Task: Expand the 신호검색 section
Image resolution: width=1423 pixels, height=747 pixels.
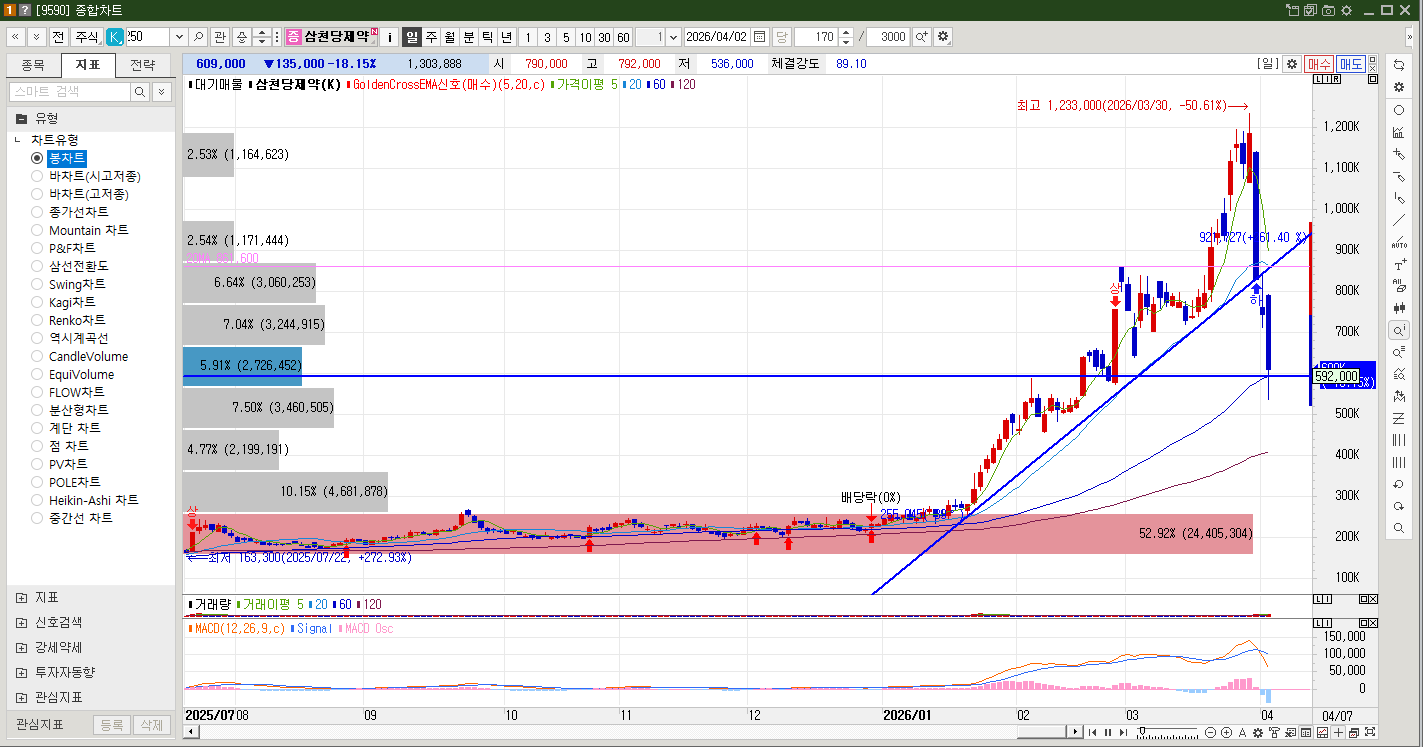Action: pyautogui.click(x=22, y=622)
